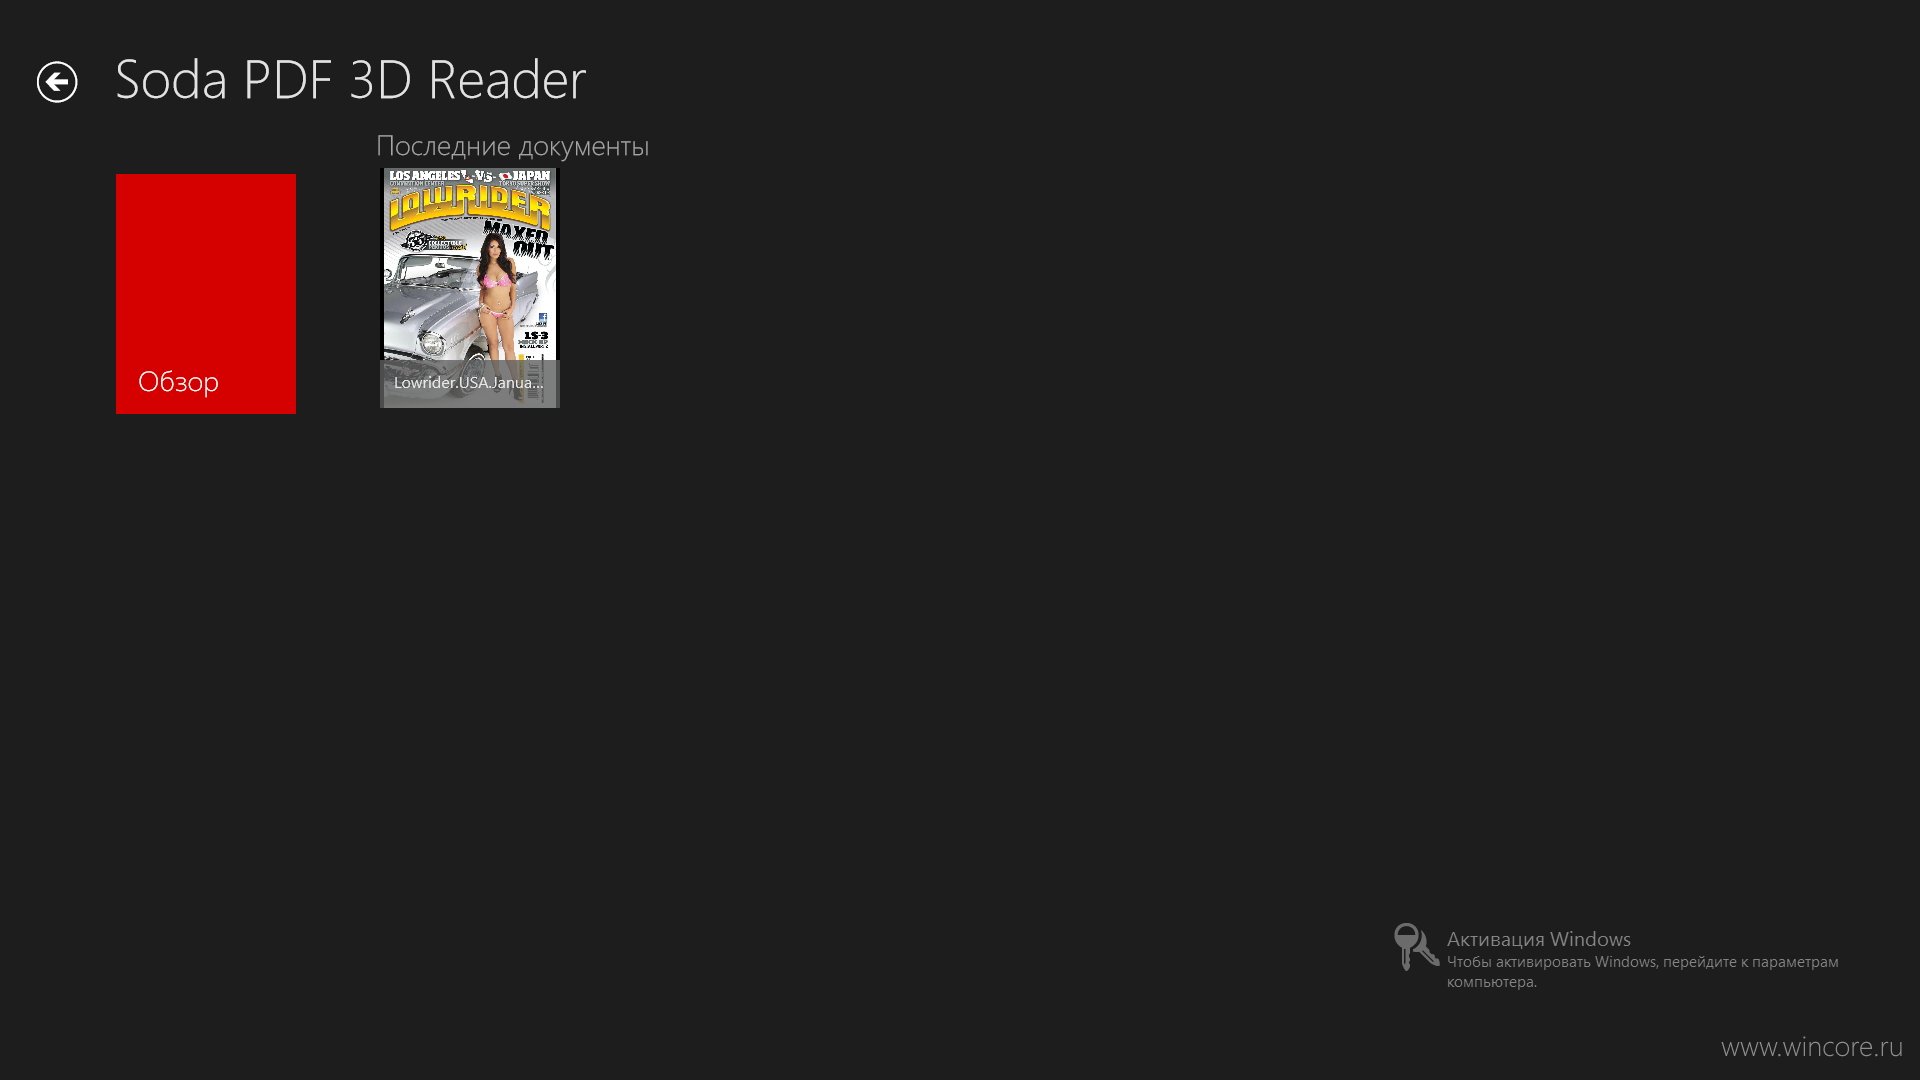Viewport: 1920px width, 1080px height.
Task: Click the 153 issue badge on the cover
Action: (536, 336)
